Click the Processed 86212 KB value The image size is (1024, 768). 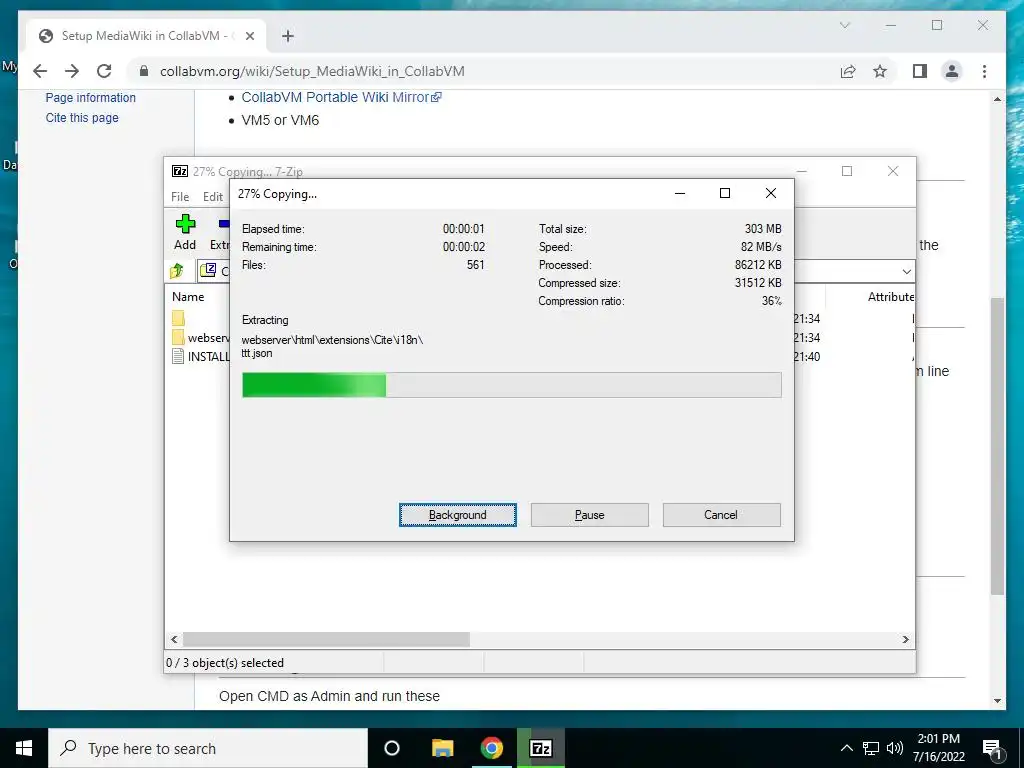pyautogui.click(x=758, y=265)
